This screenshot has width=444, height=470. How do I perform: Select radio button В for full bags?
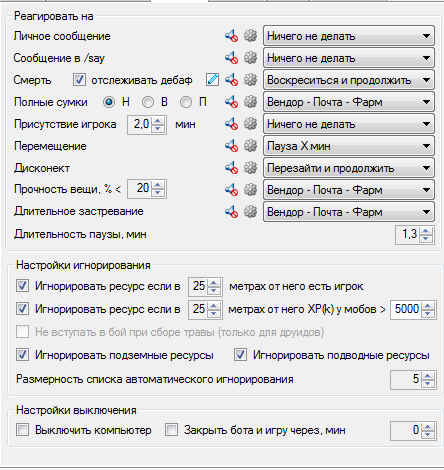click(148, 102)
